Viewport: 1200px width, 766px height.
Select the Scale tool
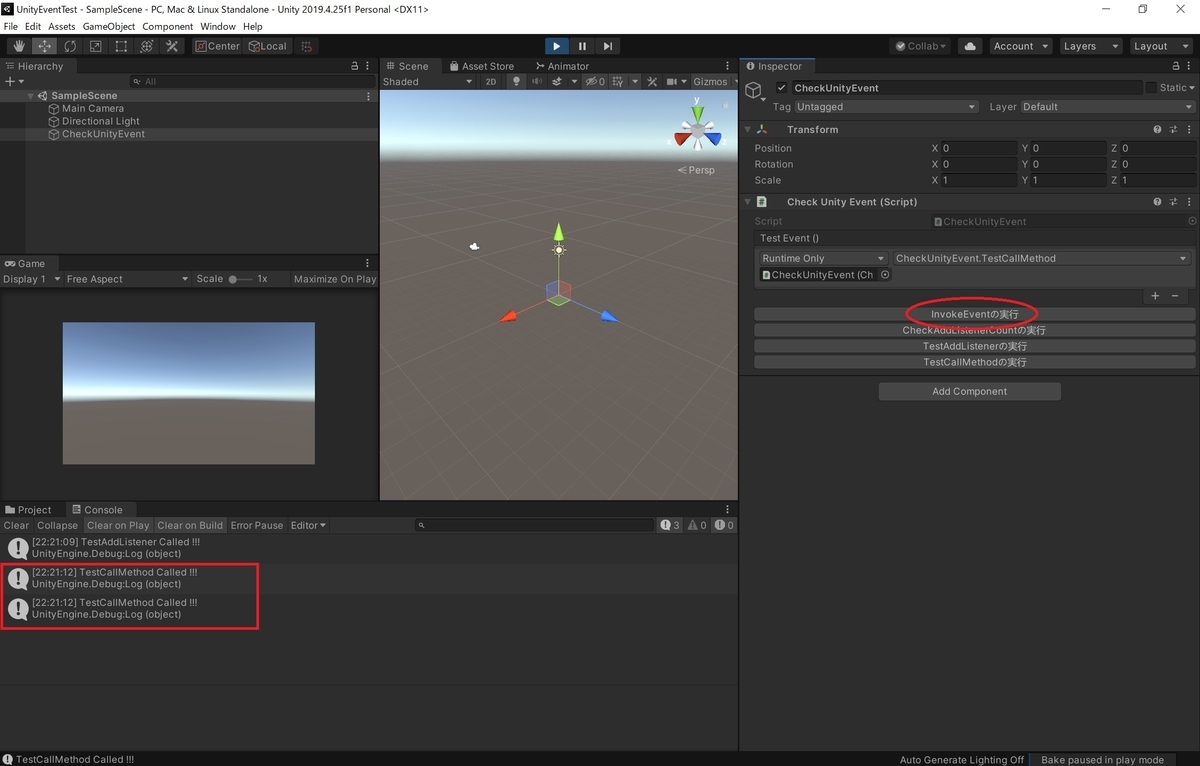[x=96, y=46]
